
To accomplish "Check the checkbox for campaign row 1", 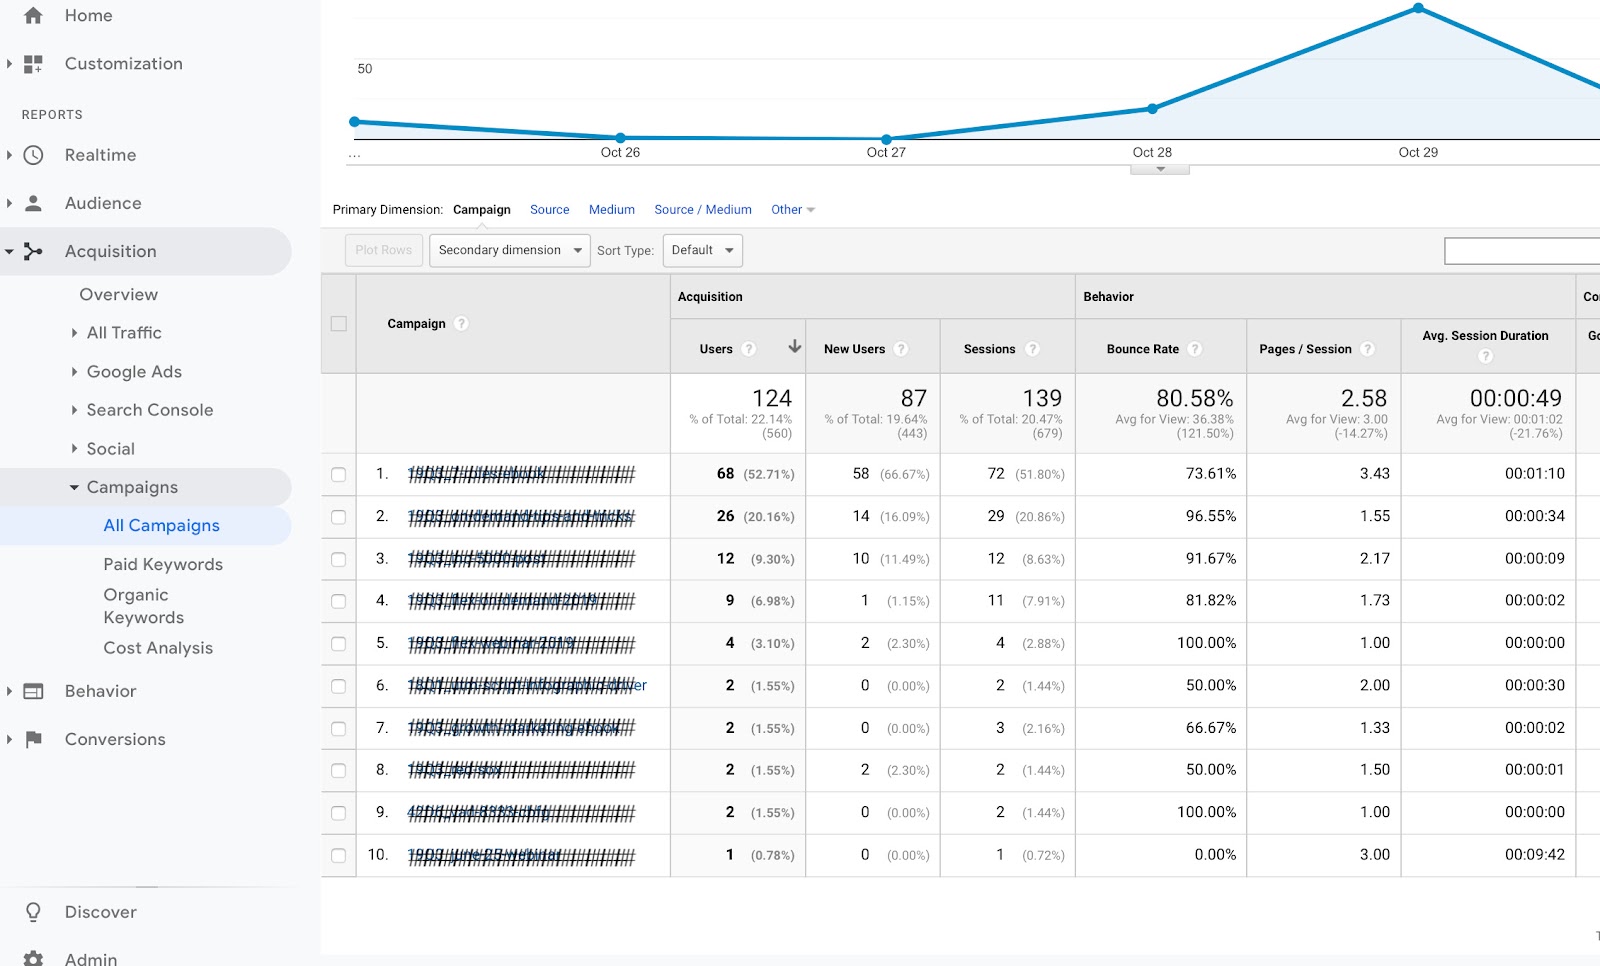I will coord(339,474).
